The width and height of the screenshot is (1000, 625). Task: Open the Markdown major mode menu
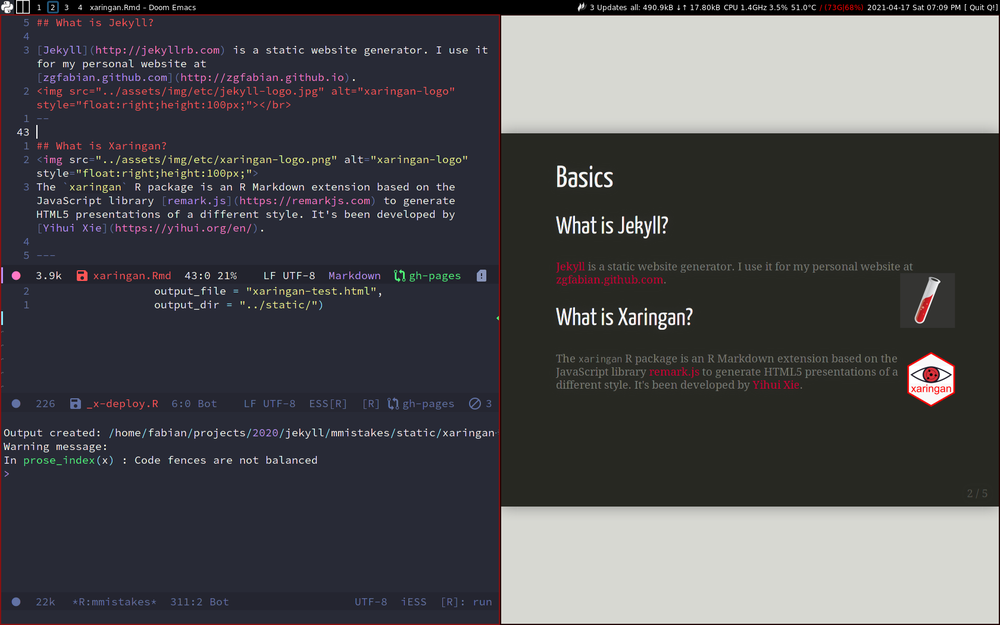(x=355, y=276)
